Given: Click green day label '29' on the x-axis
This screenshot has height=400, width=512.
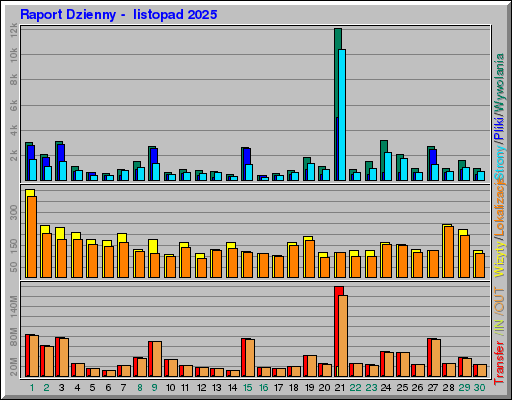Looking at the screenshot, I should (464, 388).
